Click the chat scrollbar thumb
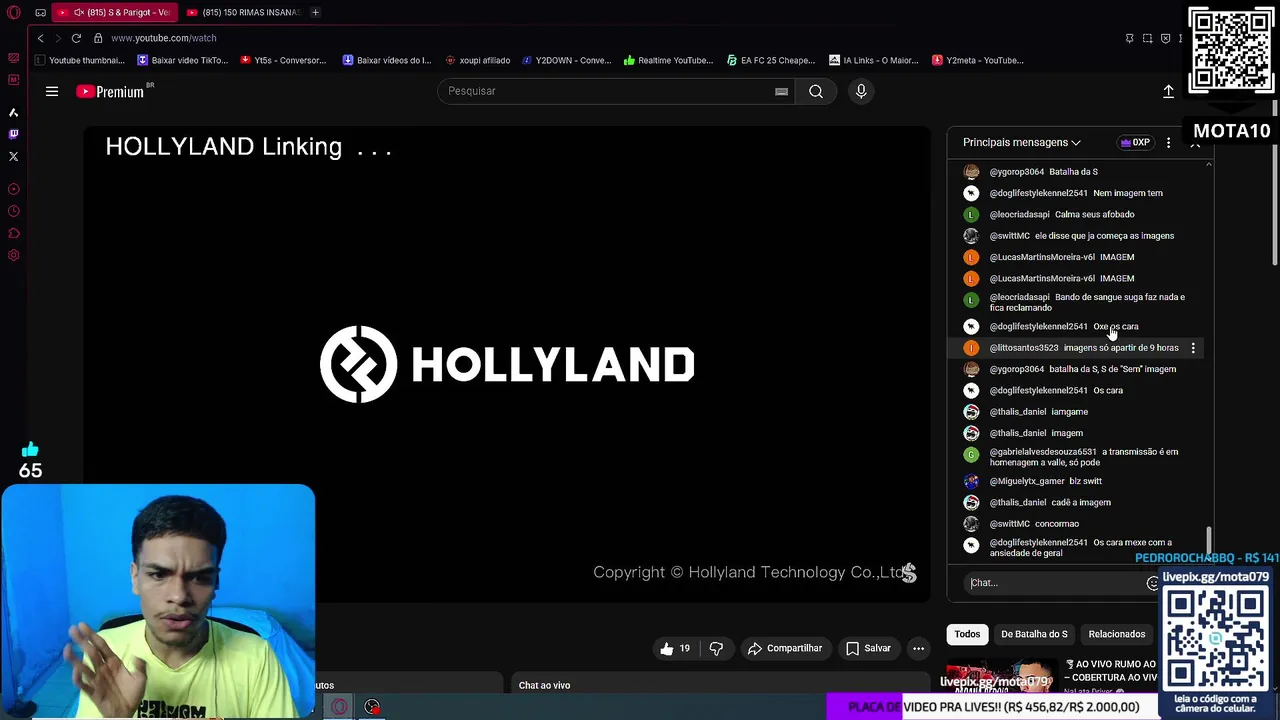The height and width of the screenshot is (720, 1280). tap(1209, 539)
